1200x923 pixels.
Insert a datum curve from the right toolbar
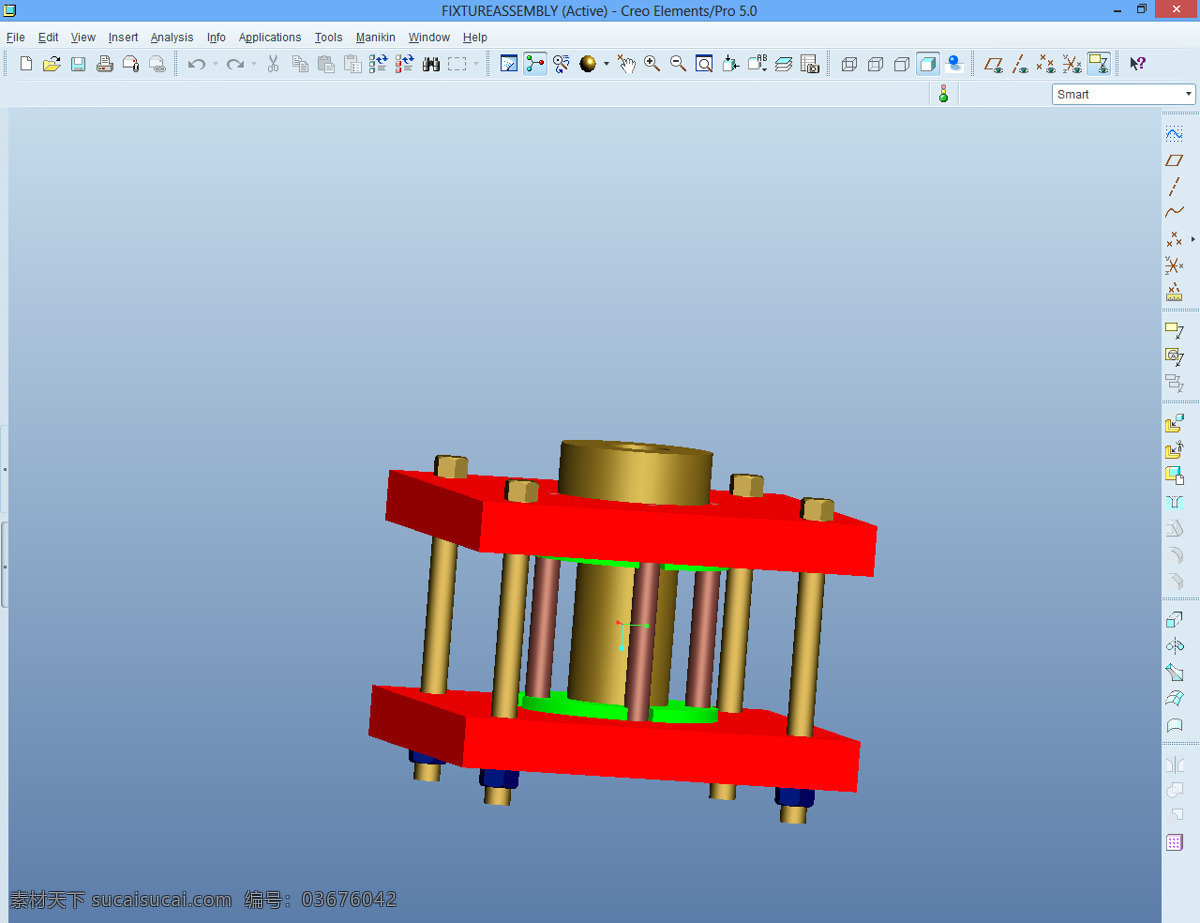pos(1174,212)
